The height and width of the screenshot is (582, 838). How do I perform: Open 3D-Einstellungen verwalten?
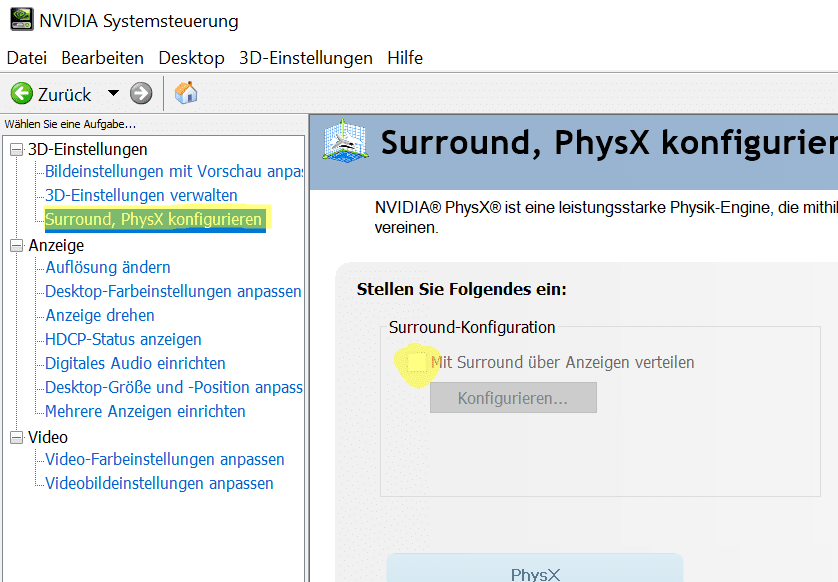[x=141, y=196]
